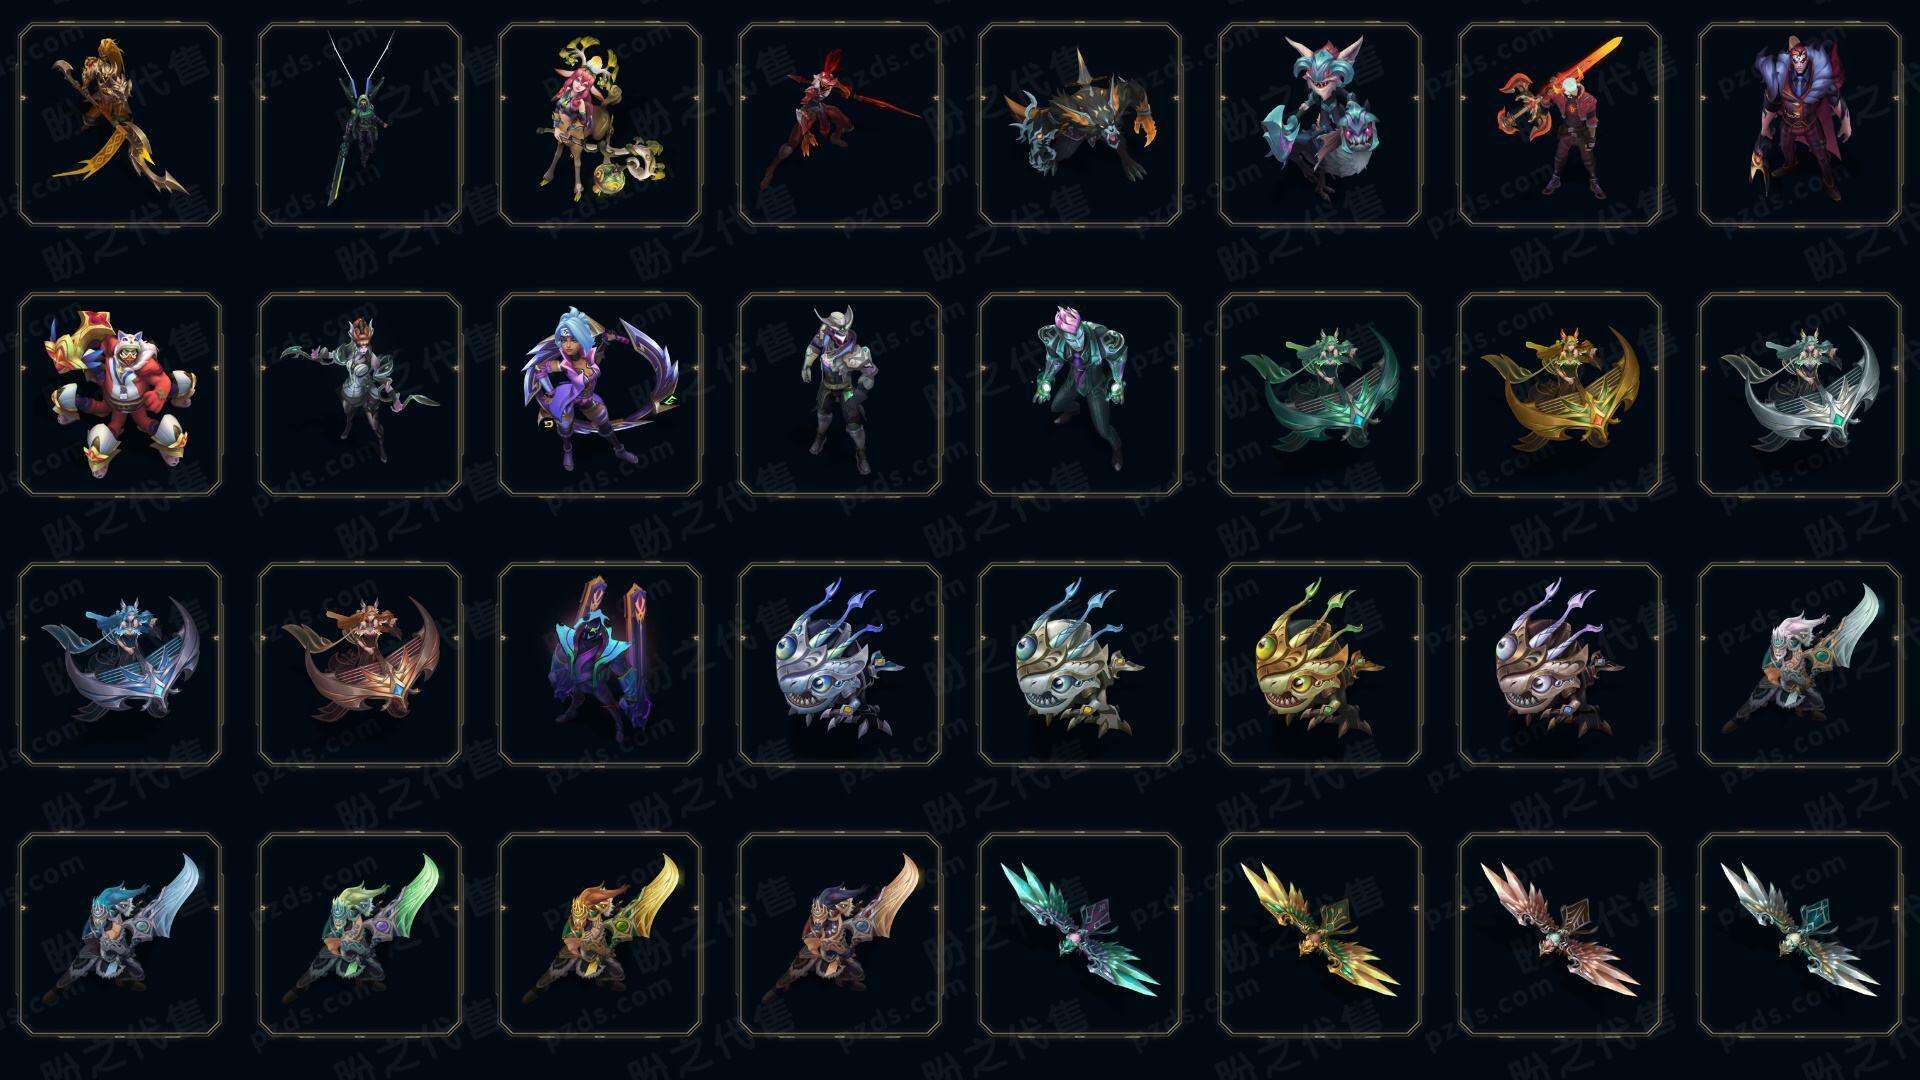1920x1080 pixels.
Task: Pick the silver-white manta ray rider skin
Action: [1800, 395]
